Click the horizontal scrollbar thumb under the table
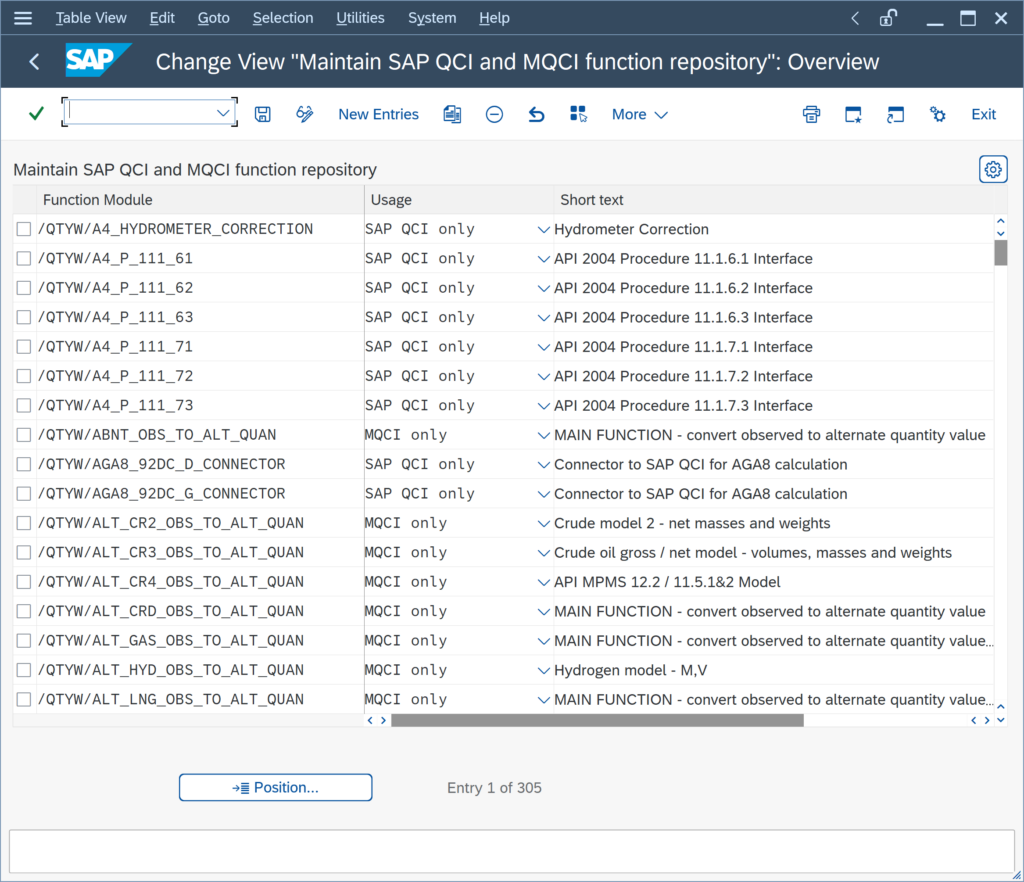 coord(597,720)
